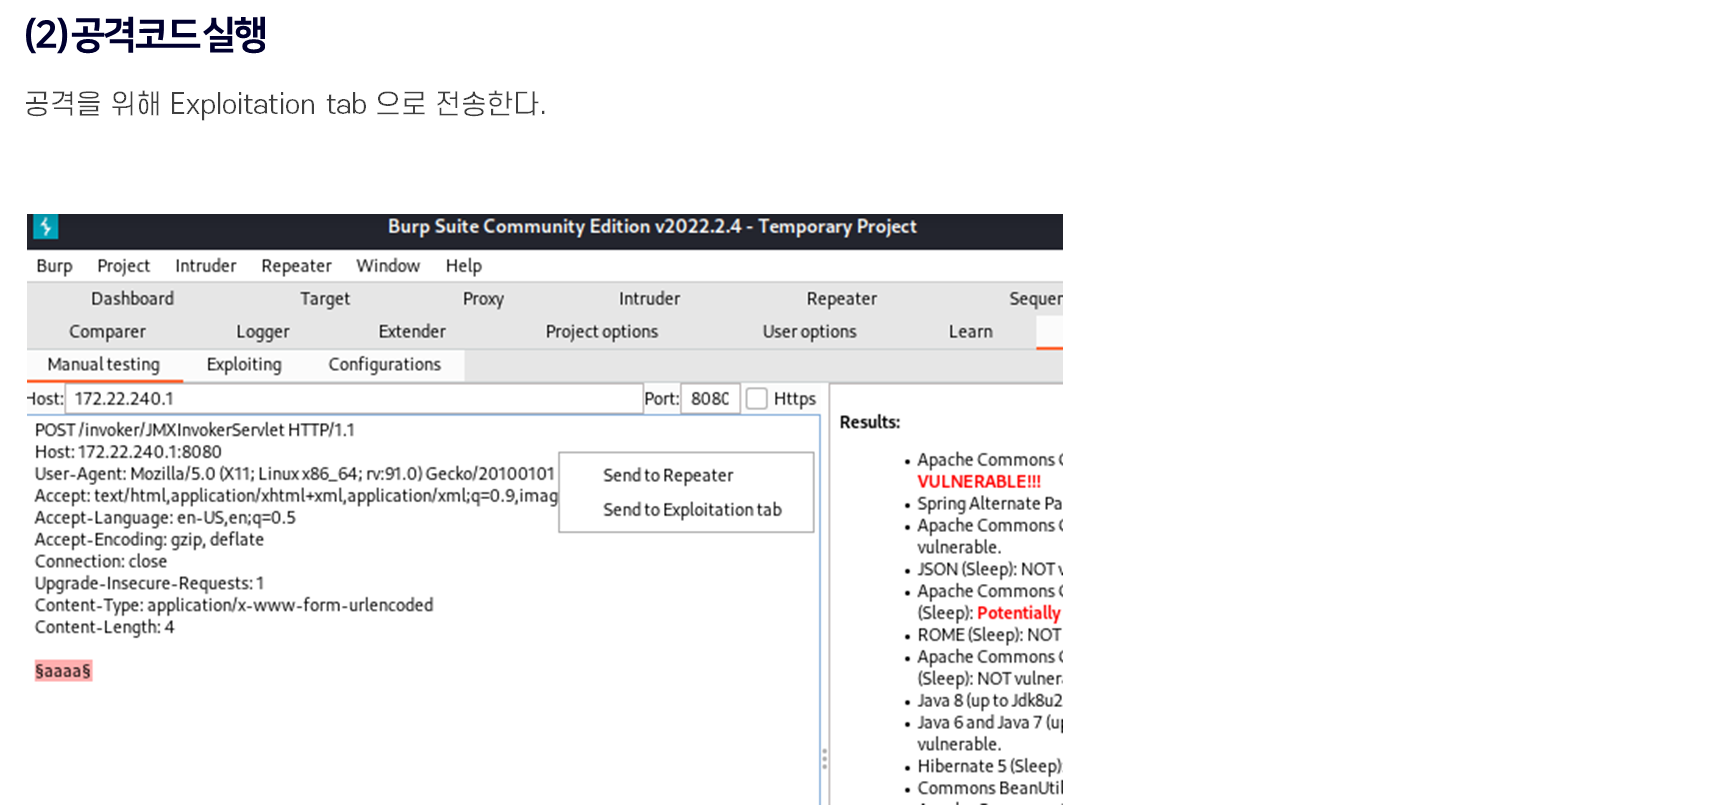The width and height of the screenshot is (1723, 805).
Task: Click the VULNERABLE!!! result text
Action: [x=979, y=482]
